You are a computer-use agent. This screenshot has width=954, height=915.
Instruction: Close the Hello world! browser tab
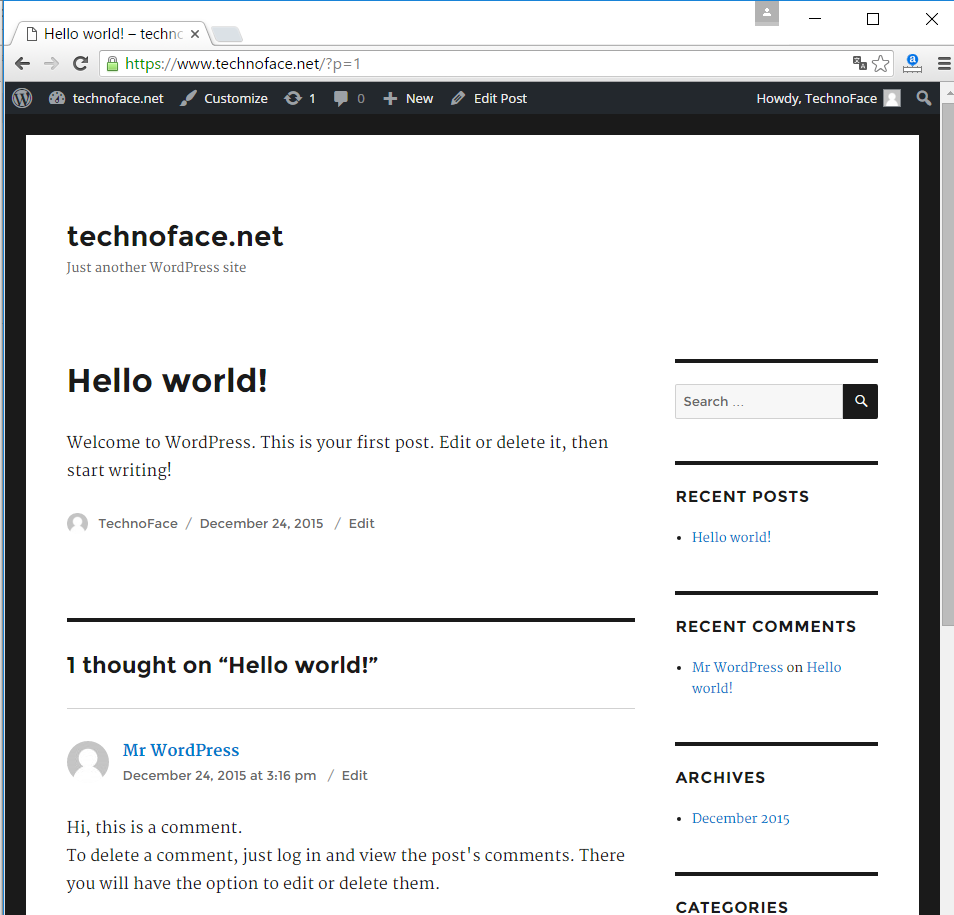click(195, 34)
